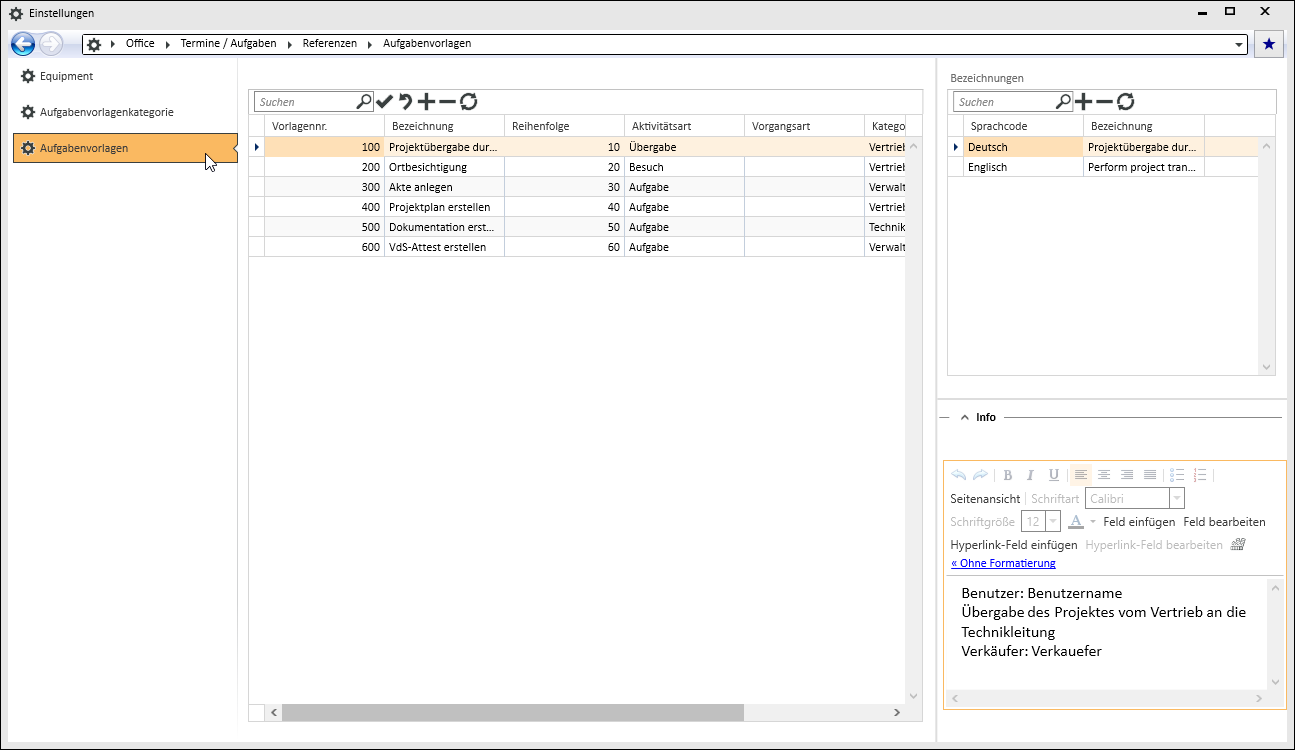Screen dimensions: 1295x750
Task: Insert bulleted list in Info editor
Action: click(1177, 475)
